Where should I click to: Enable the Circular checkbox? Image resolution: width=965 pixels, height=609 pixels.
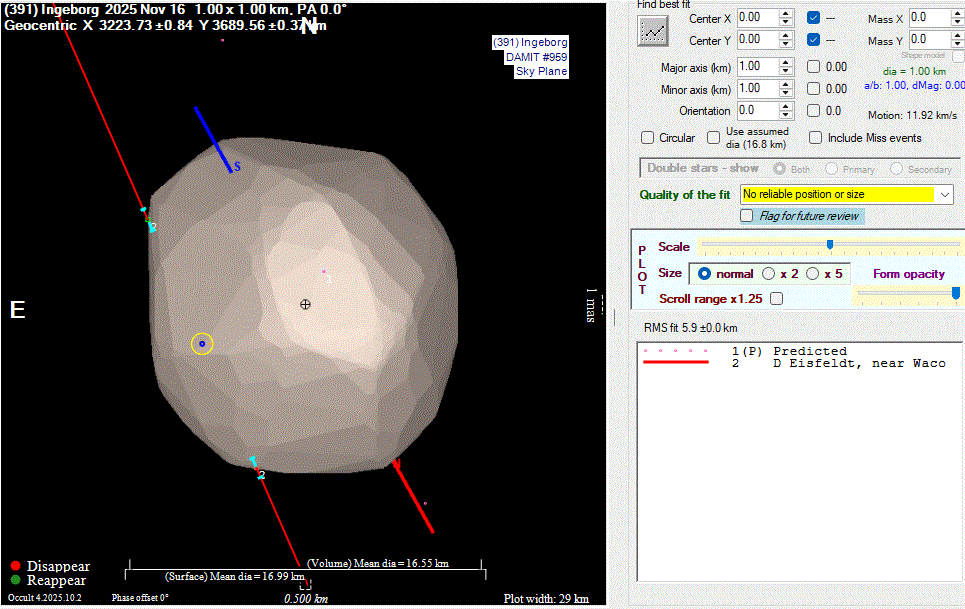(647, 138)
